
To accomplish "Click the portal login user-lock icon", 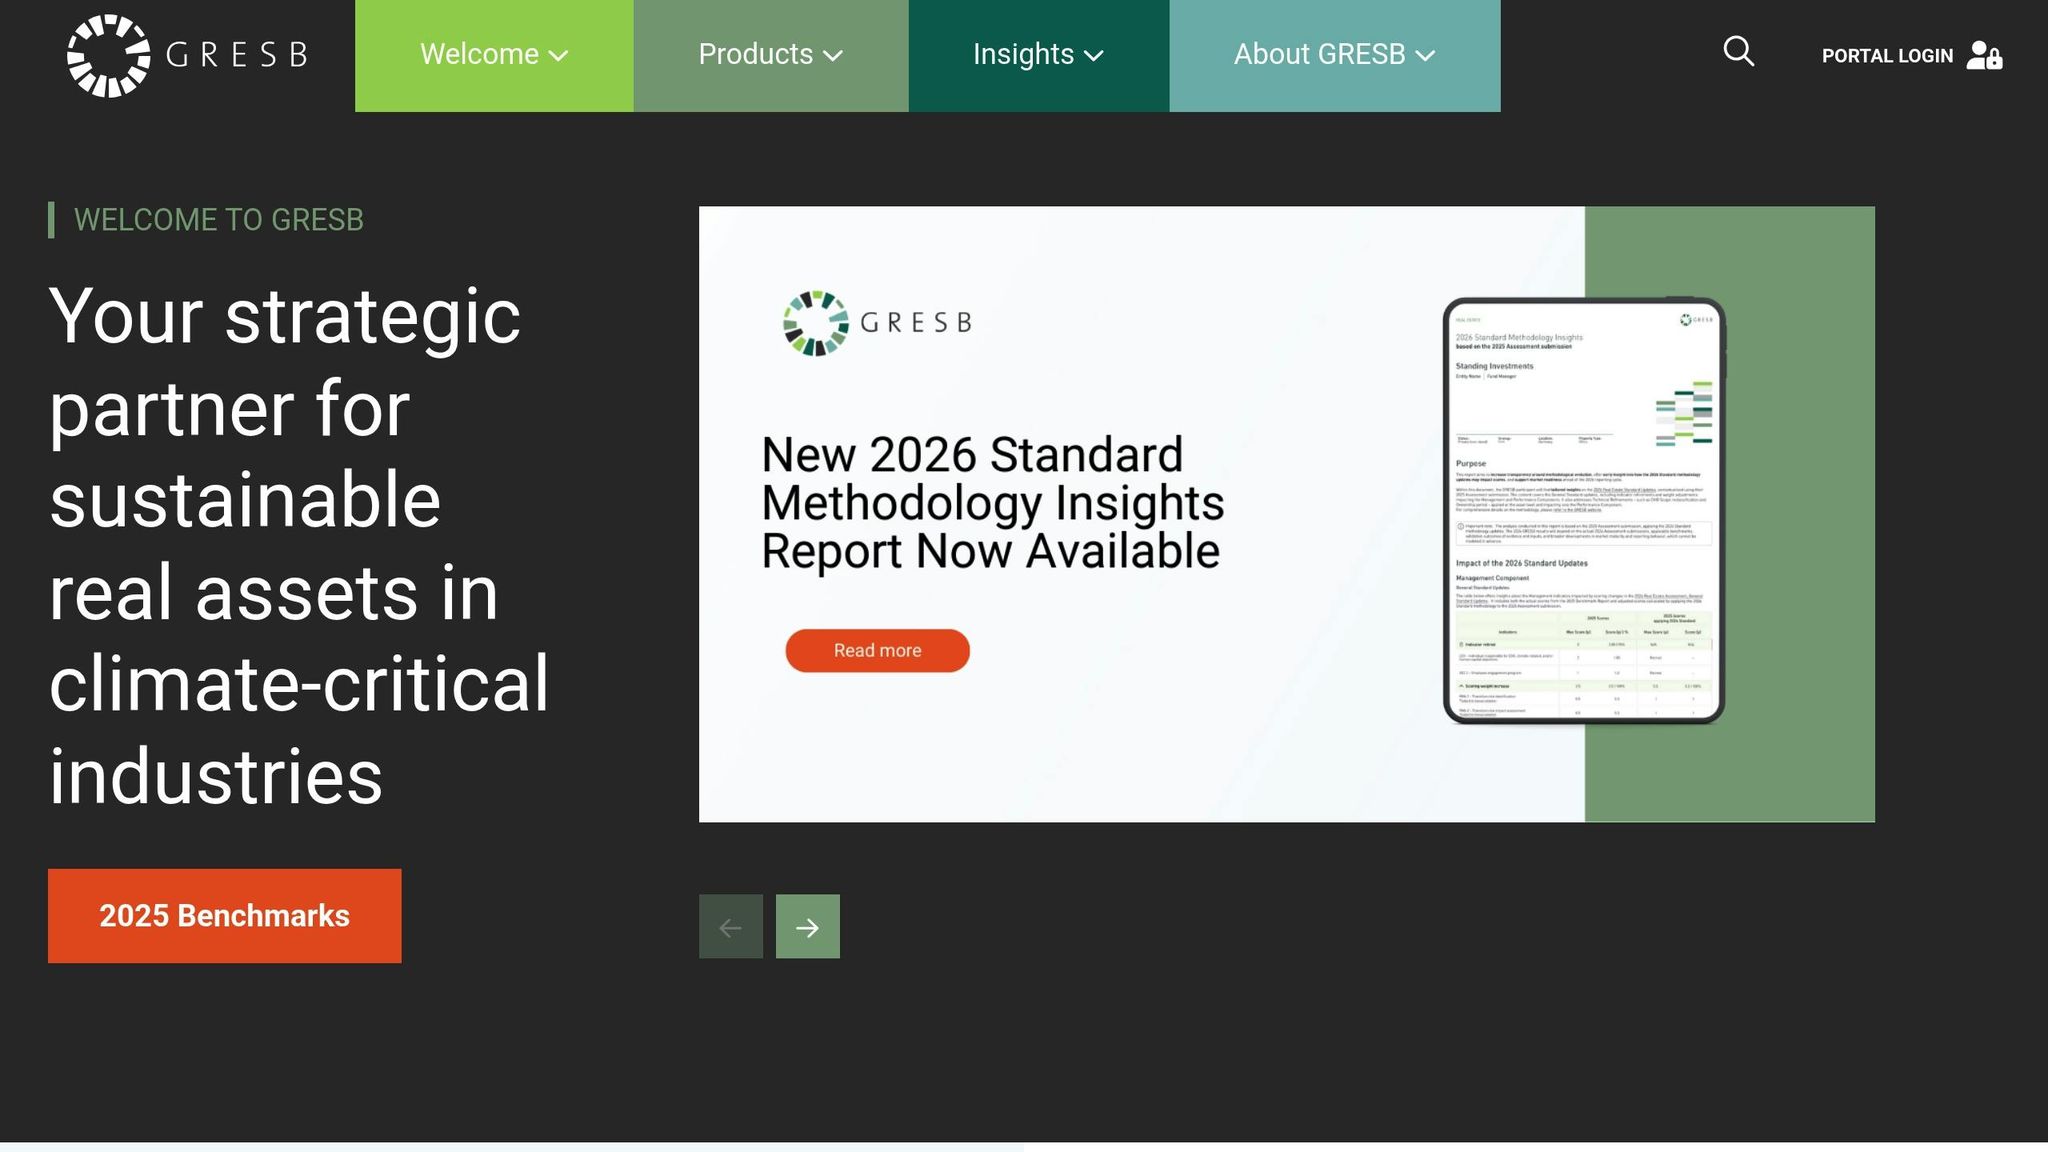I will point(1983,55).
